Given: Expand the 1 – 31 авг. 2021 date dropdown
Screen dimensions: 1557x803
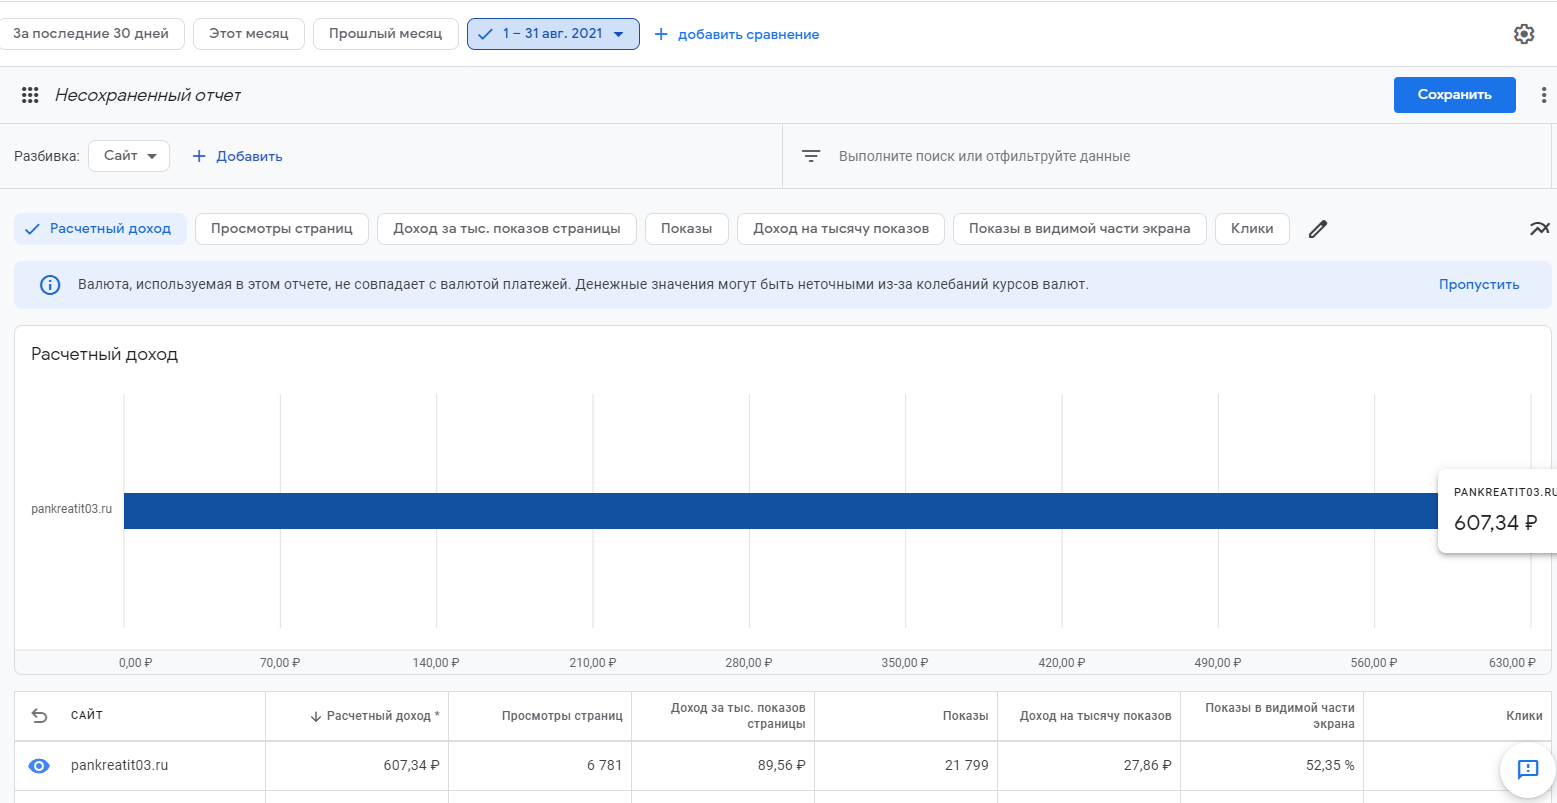Looking at the screenshot, I should [553, 34].
